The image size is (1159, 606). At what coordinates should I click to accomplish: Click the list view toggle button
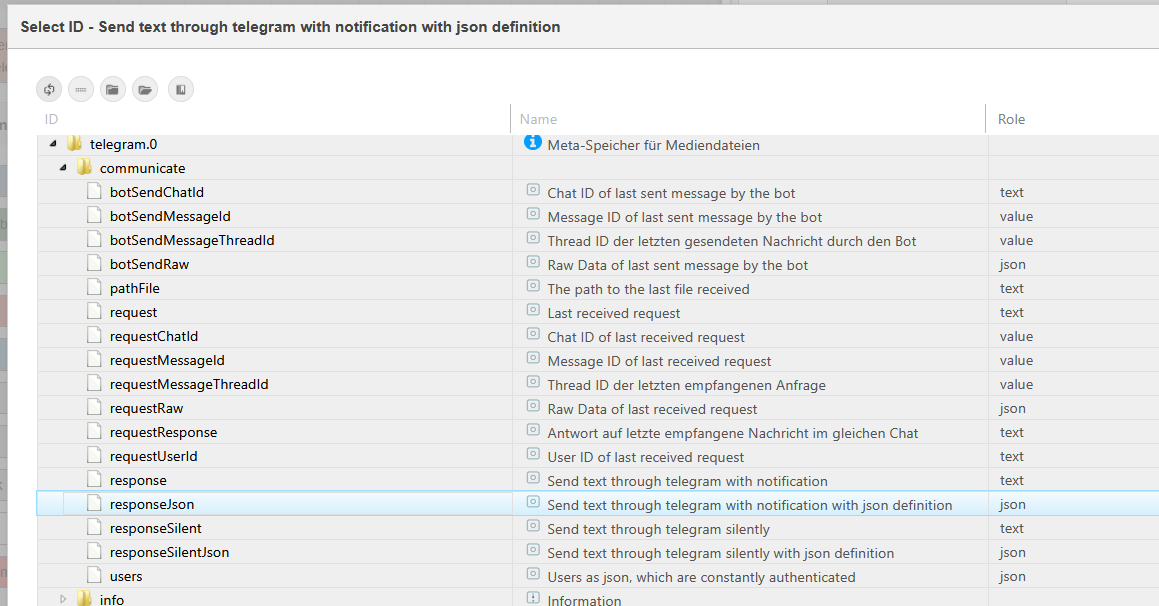[x=81, y=89]
